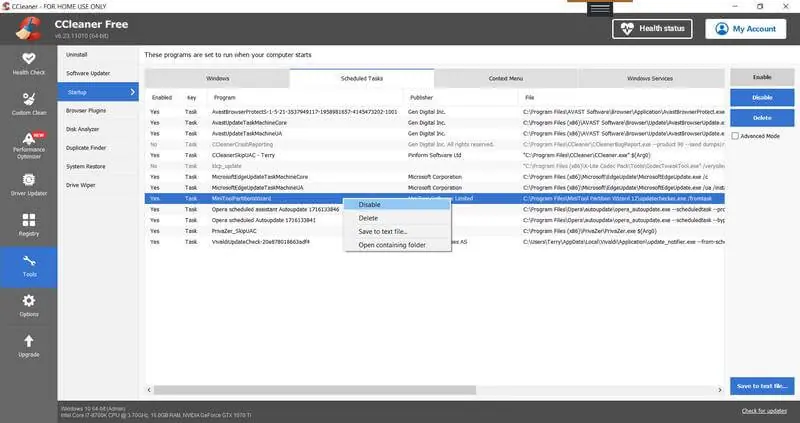Click the Check for updates link
The width and height of the screenshot is (800, 423).
click(x=764, y=411)
